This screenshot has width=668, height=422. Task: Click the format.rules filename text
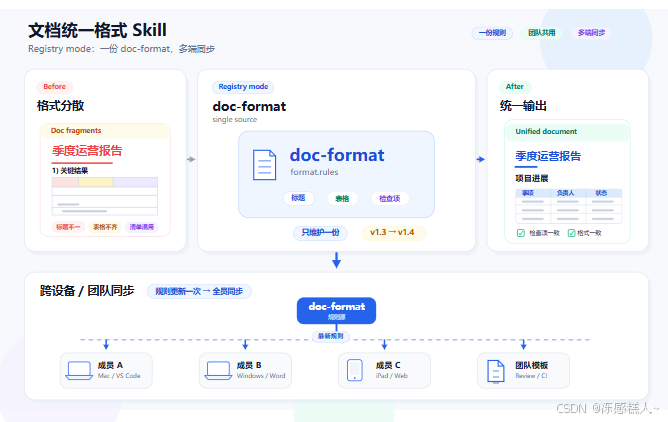[x=314, y=172]
